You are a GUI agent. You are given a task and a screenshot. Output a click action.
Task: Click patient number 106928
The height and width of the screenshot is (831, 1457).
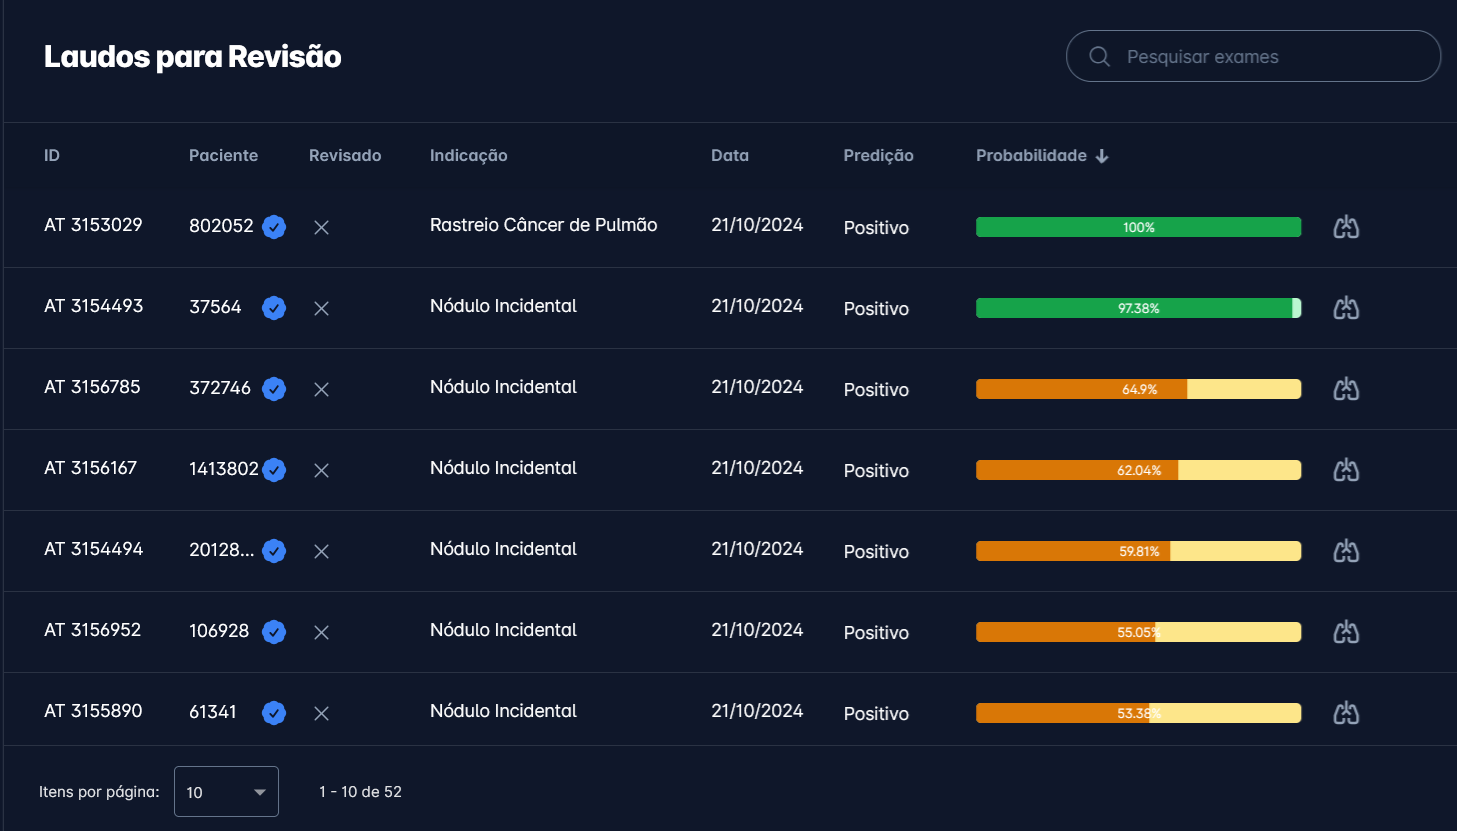pos(219,631)
